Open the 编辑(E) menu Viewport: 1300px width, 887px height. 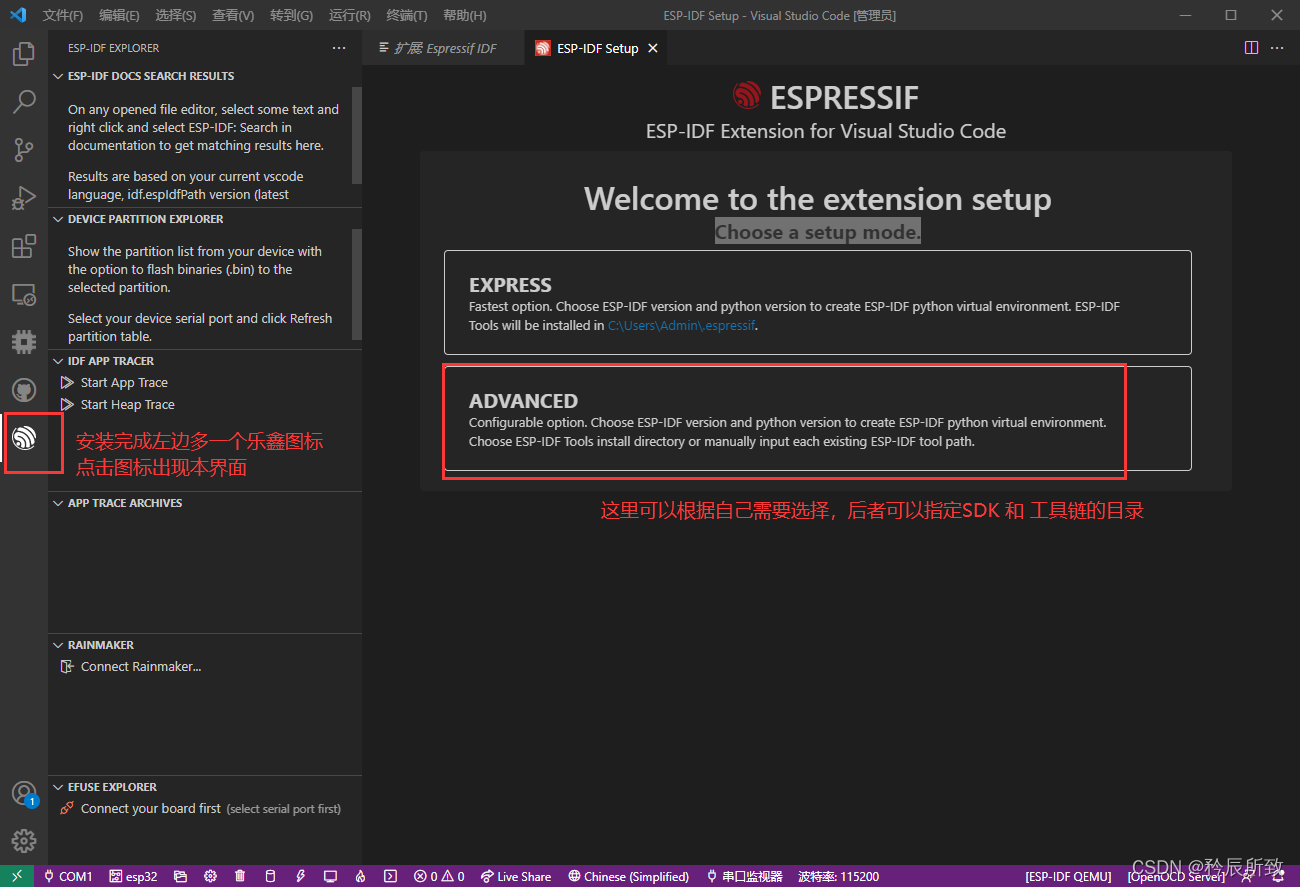click(119, 15)
